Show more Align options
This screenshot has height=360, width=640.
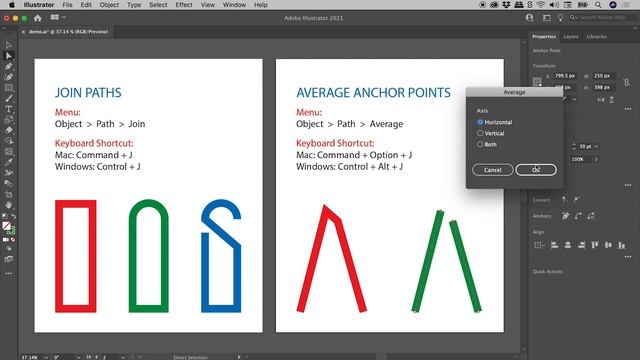click(x=628, y=257)
